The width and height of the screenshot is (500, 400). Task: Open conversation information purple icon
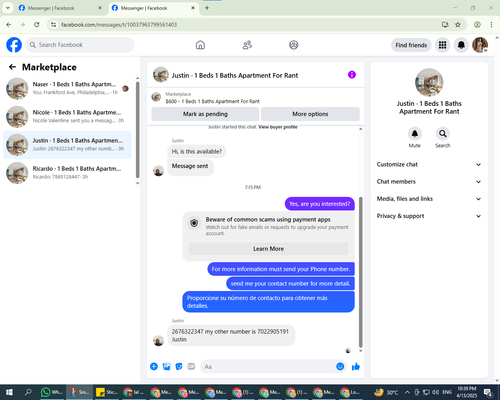click(x=352, y=75)
